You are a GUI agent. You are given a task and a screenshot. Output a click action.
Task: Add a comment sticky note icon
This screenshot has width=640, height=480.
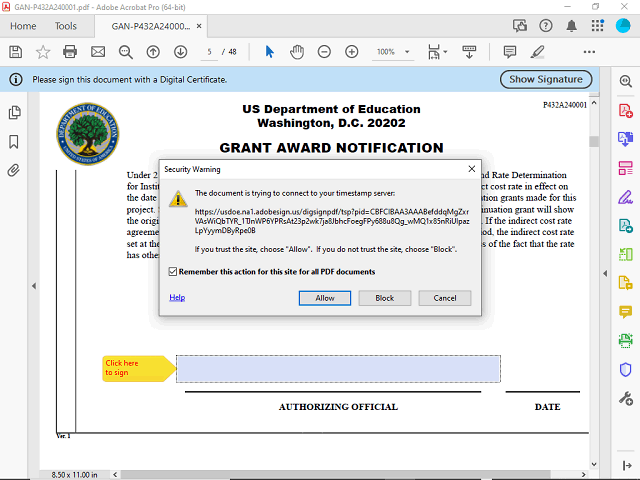click(510, 52)
